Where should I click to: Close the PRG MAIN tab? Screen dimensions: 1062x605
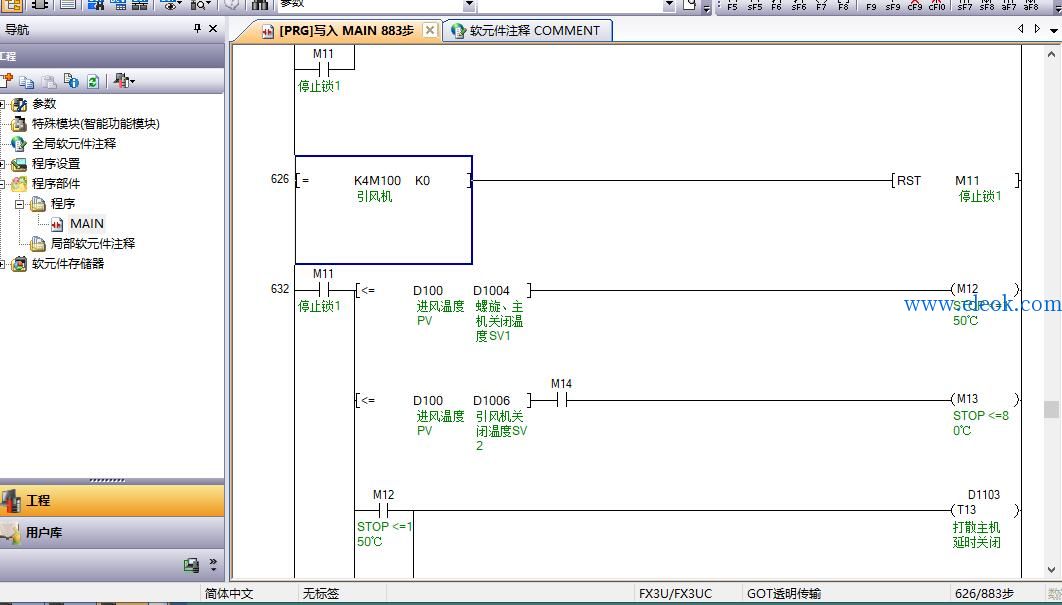[x=429, y=30]
